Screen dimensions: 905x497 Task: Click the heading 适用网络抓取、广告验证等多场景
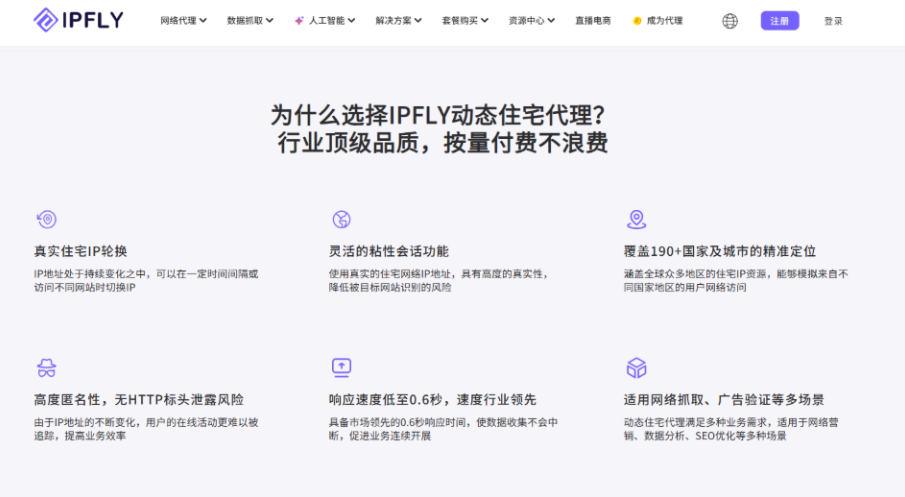724,399
